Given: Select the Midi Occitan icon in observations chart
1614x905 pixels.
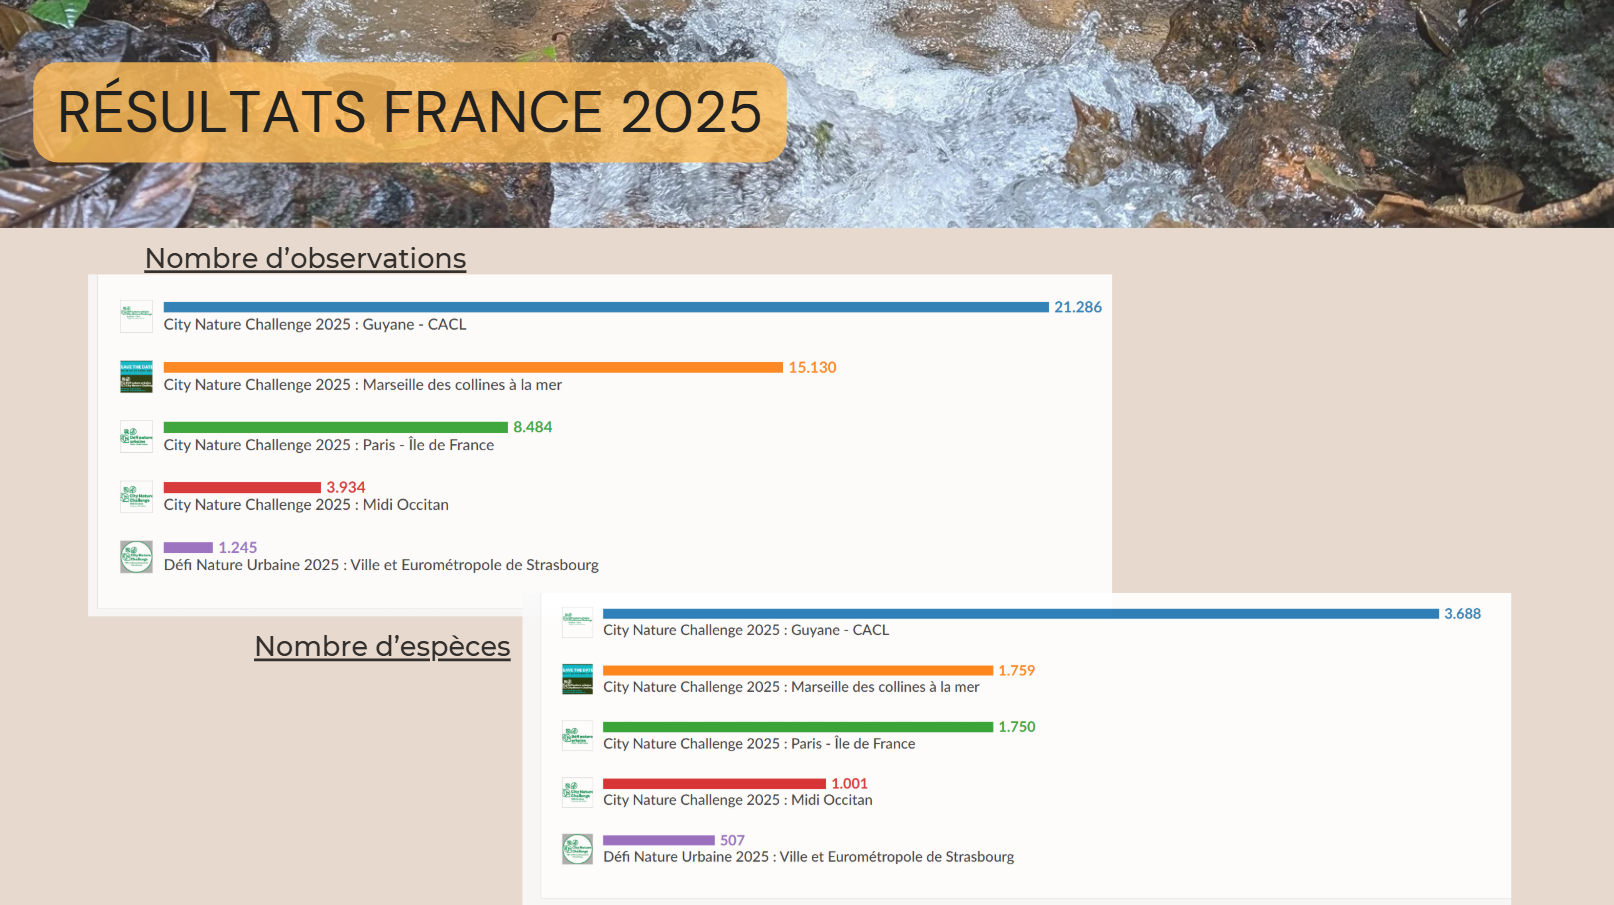Looking at the screenshot, I should (x=136, y=497).
